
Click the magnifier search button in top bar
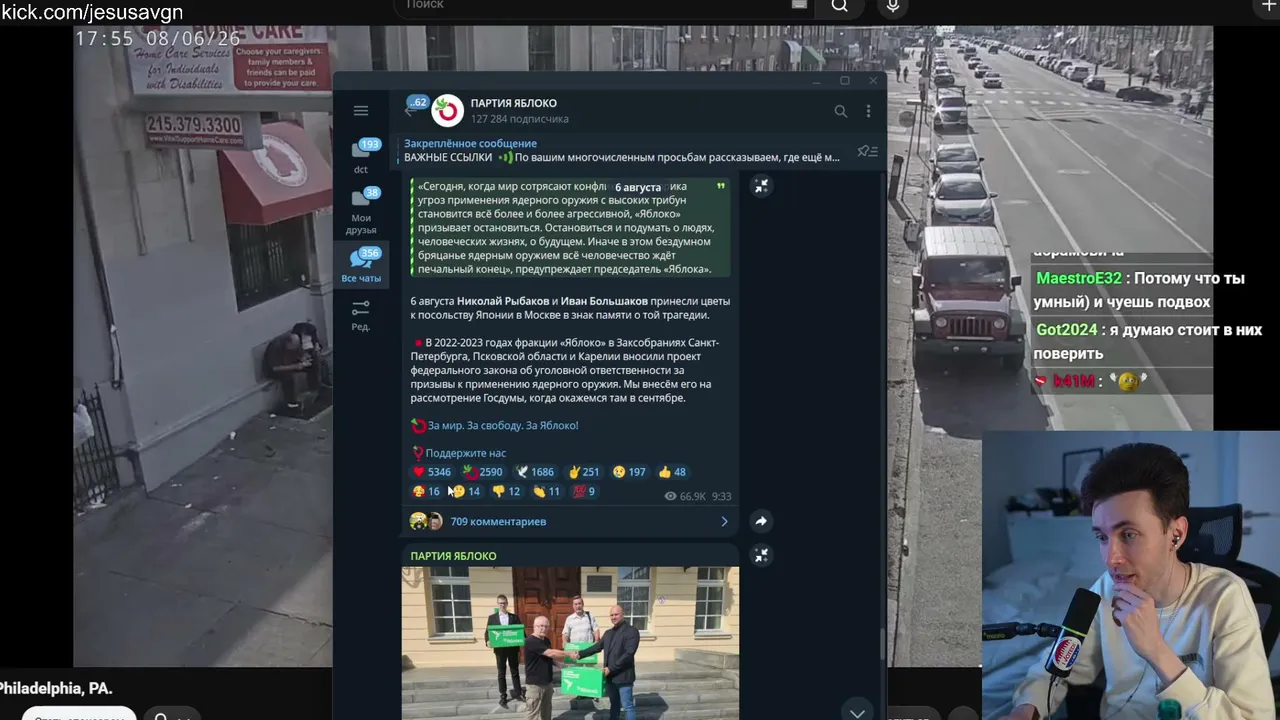[840, 6]
